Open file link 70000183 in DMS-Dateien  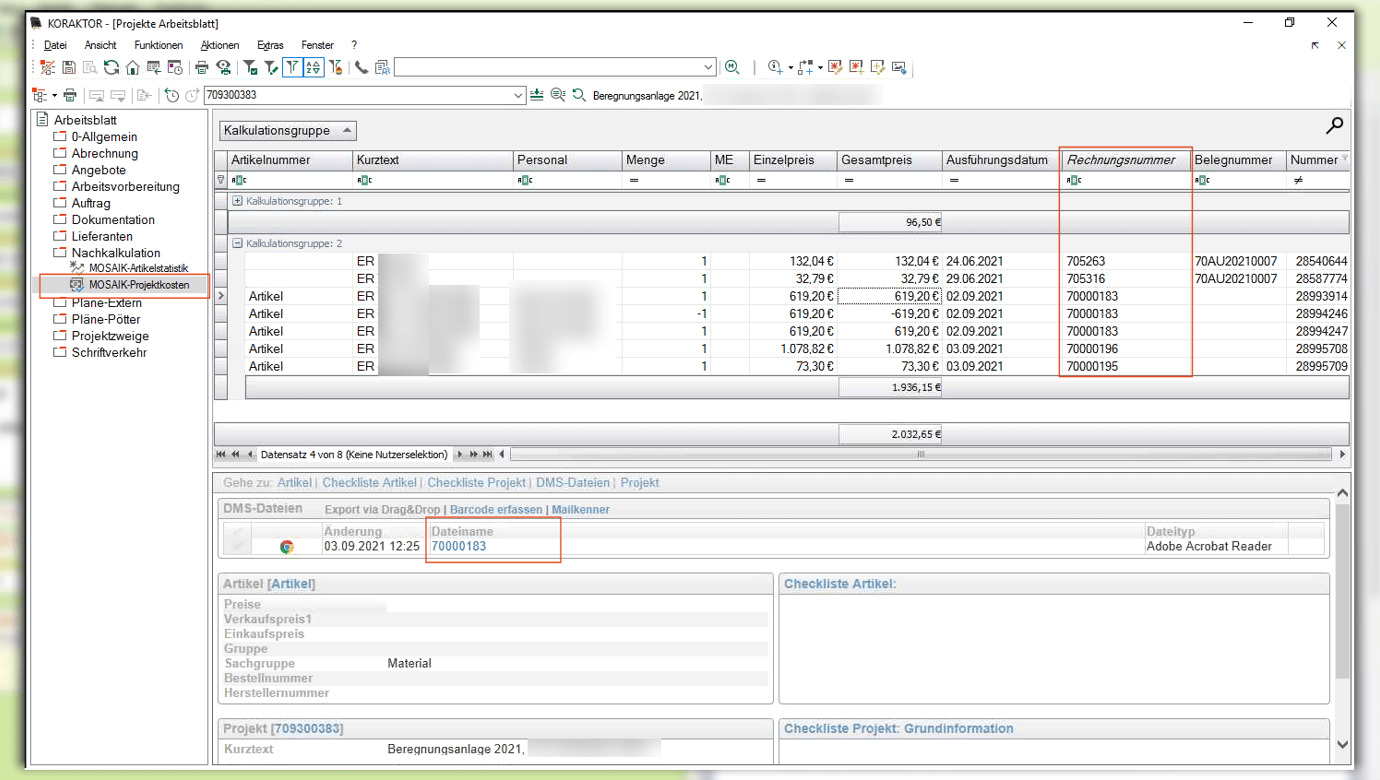(x=459, y=547)
